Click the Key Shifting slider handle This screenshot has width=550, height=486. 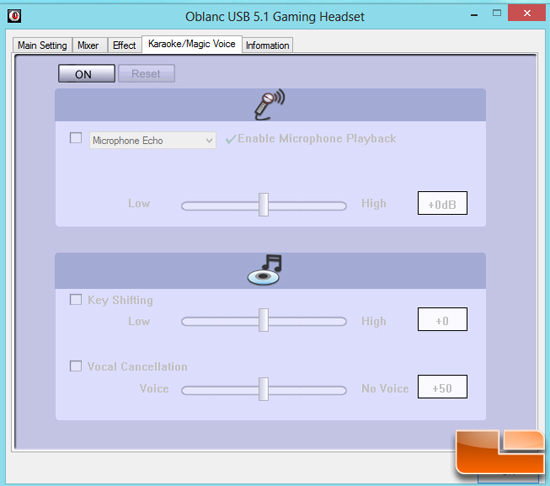[263, 320]
